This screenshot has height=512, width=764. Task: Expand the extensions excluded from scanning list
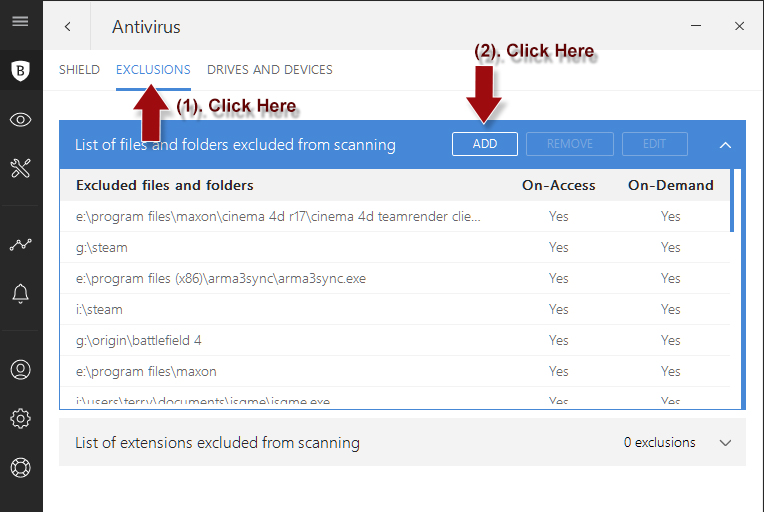point(726,442)
